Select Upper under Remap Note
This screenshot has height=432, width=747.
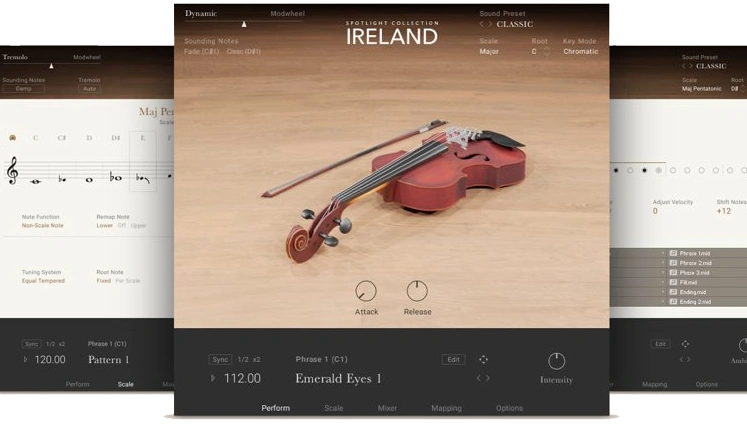[x=138, y=226]
